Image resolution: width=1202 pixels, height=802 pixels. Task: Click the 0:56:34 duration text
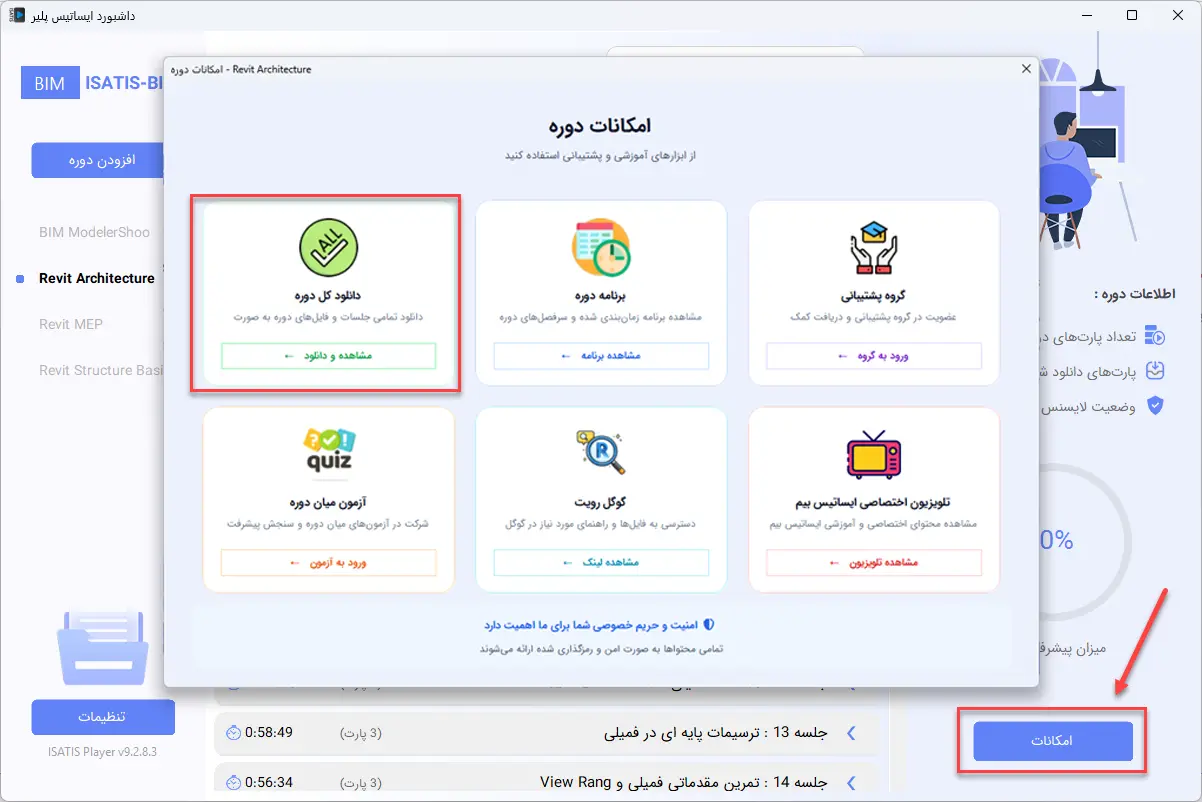coord(270,782)
